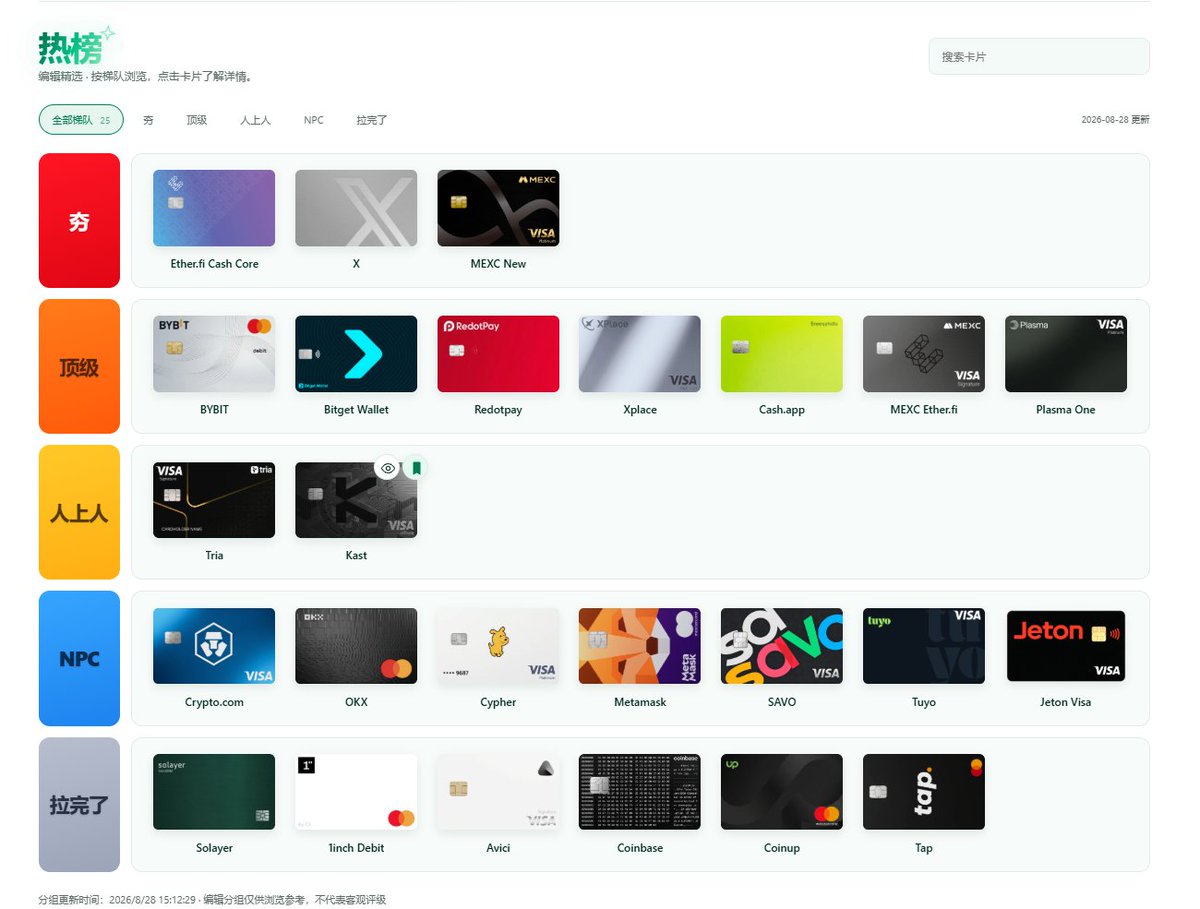Image resolution: width=1200 pixels, height=909 pixels.
Task: Open the Ether.fi Cash Core card image
Action: [x=214, y=208]
